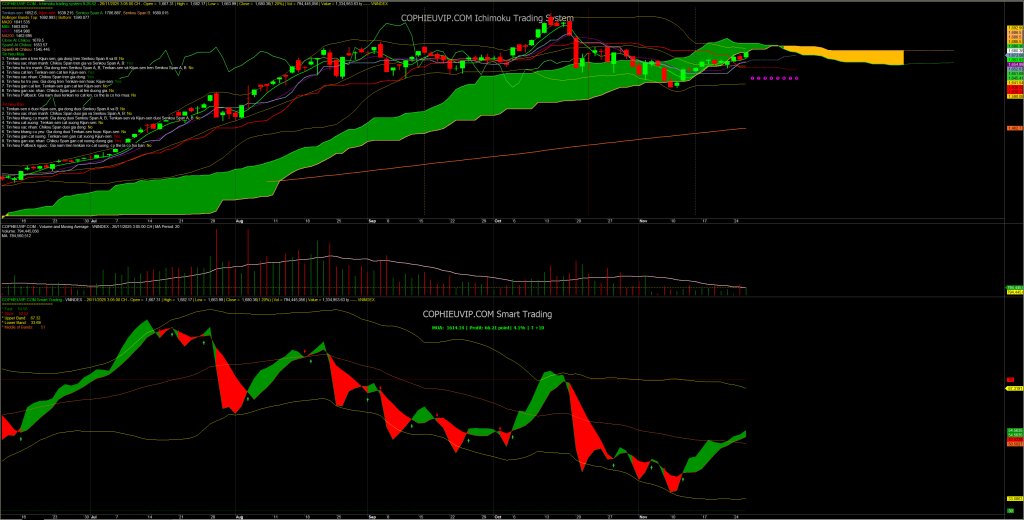
Task: Click 'Oct' on the bottom time axis
Action: point(497,516)
